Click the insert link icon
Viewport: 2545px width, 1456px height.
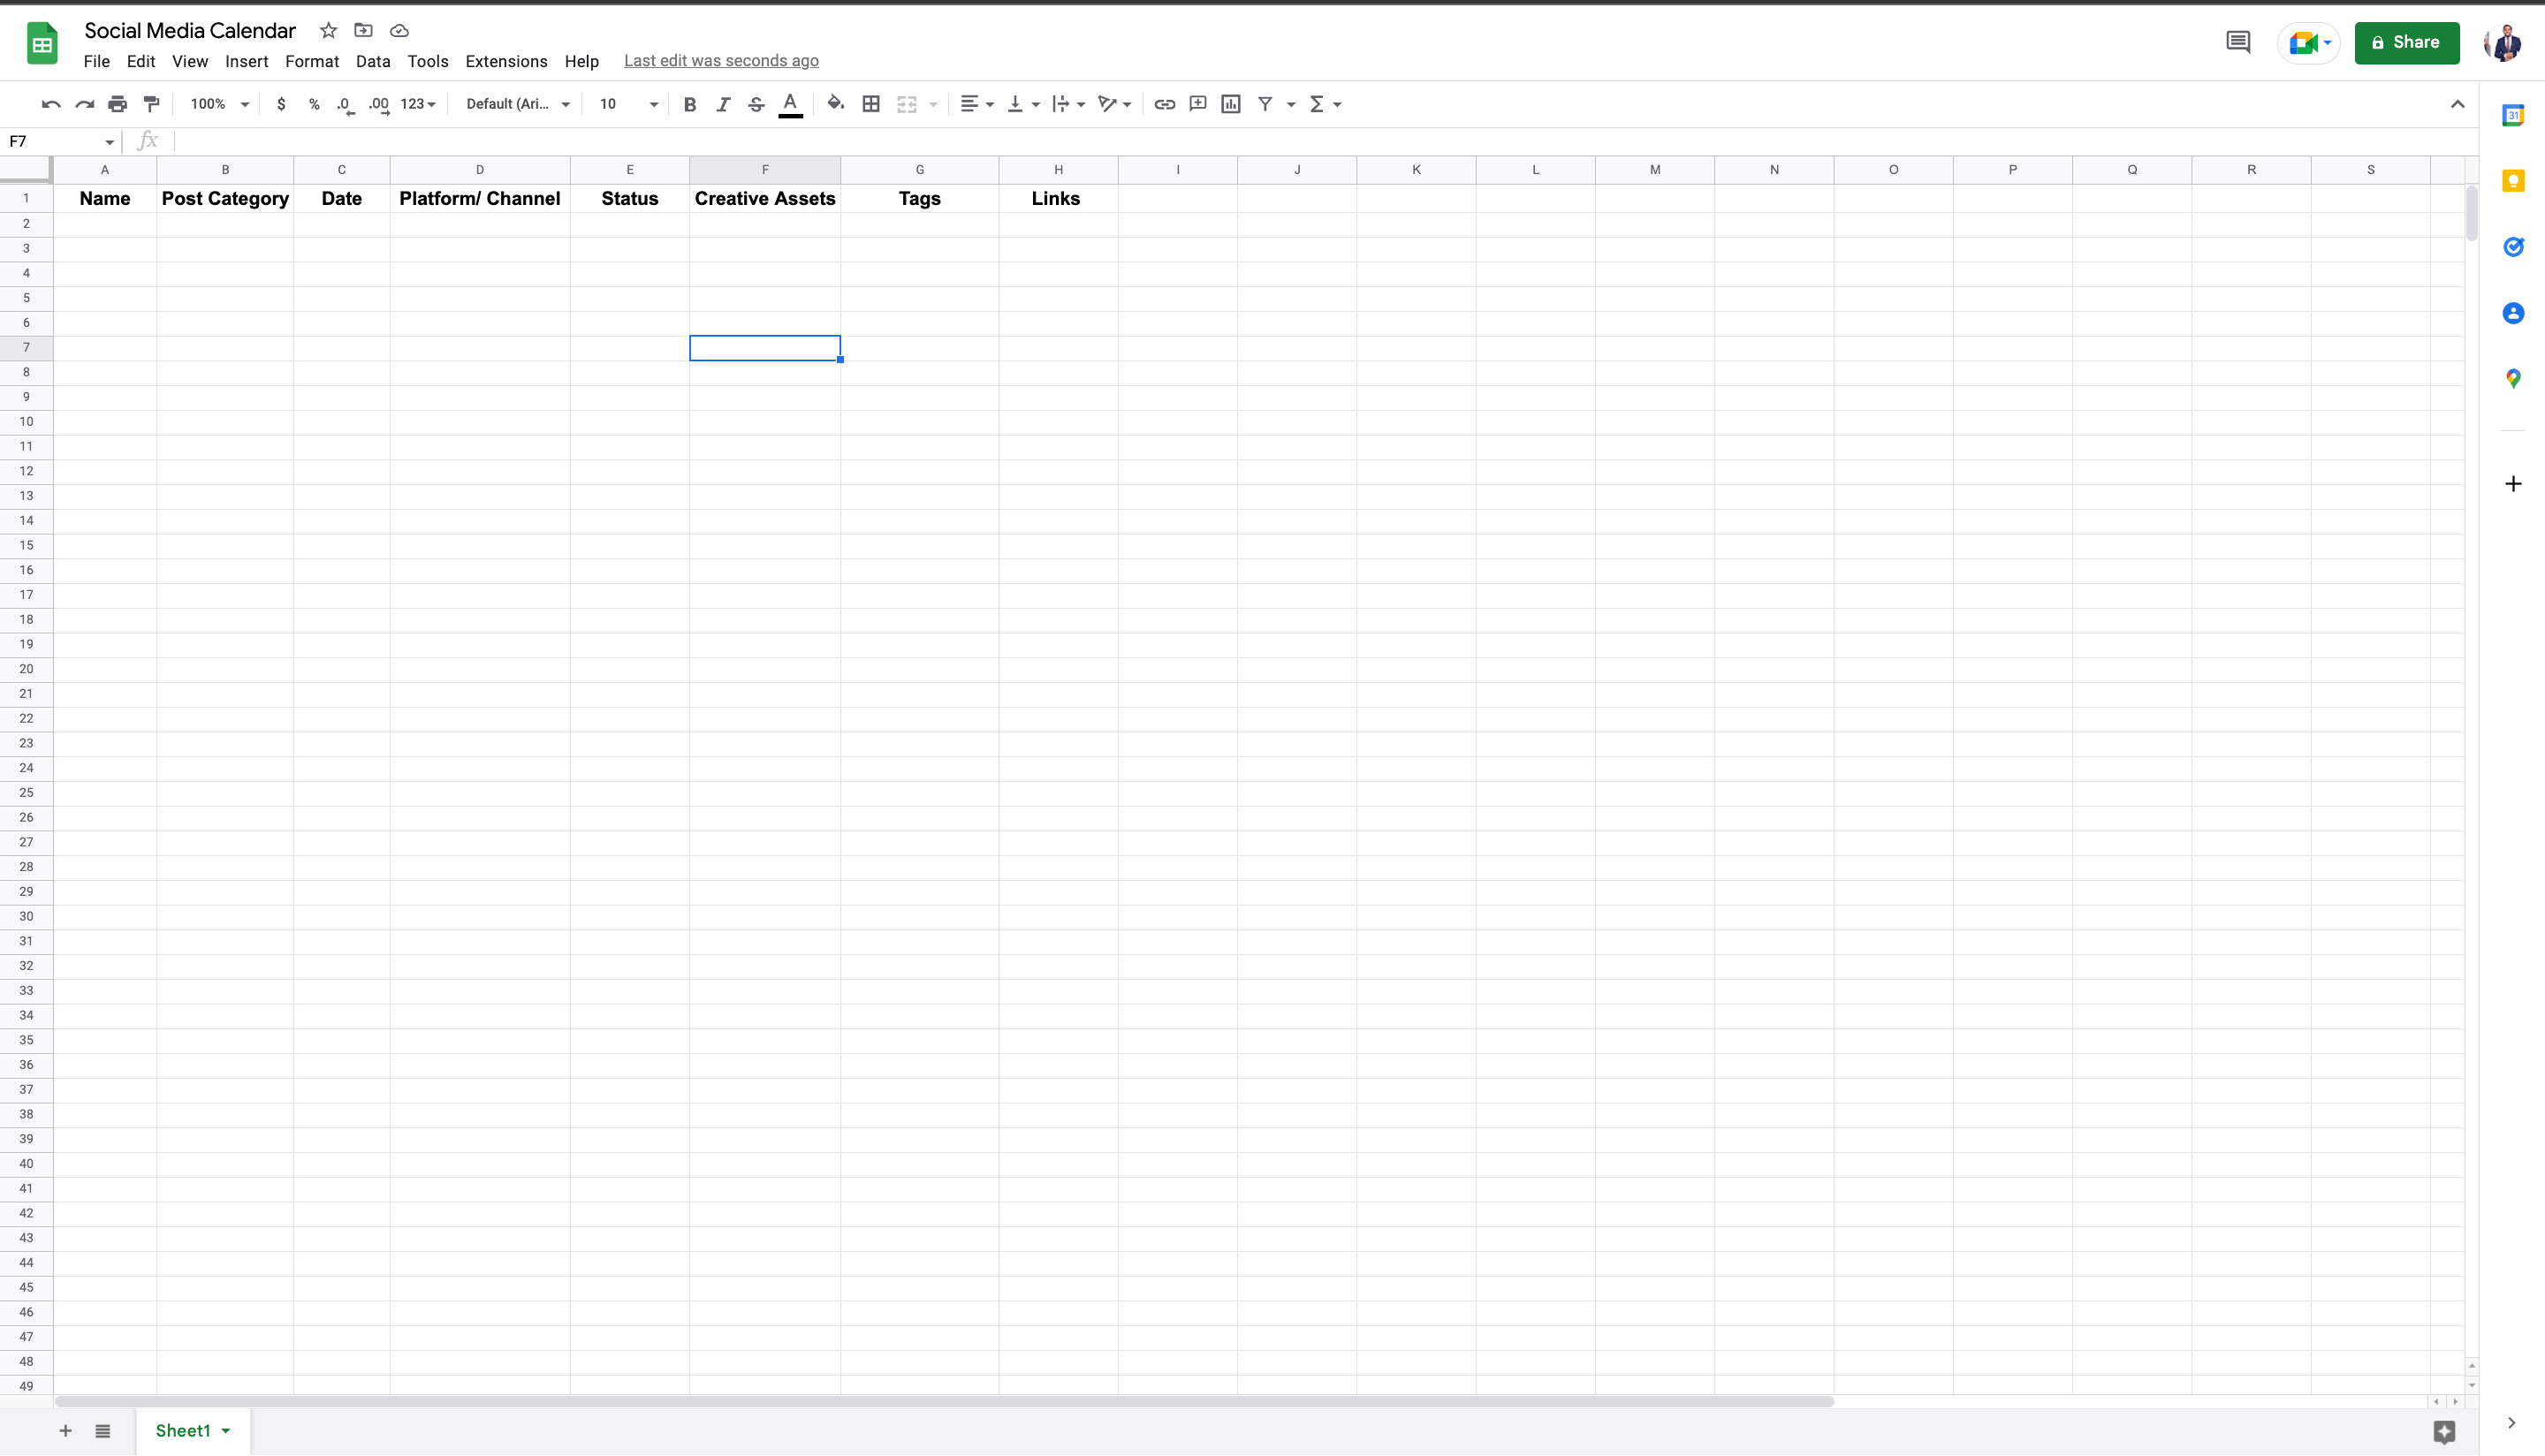click(1164, 104)
